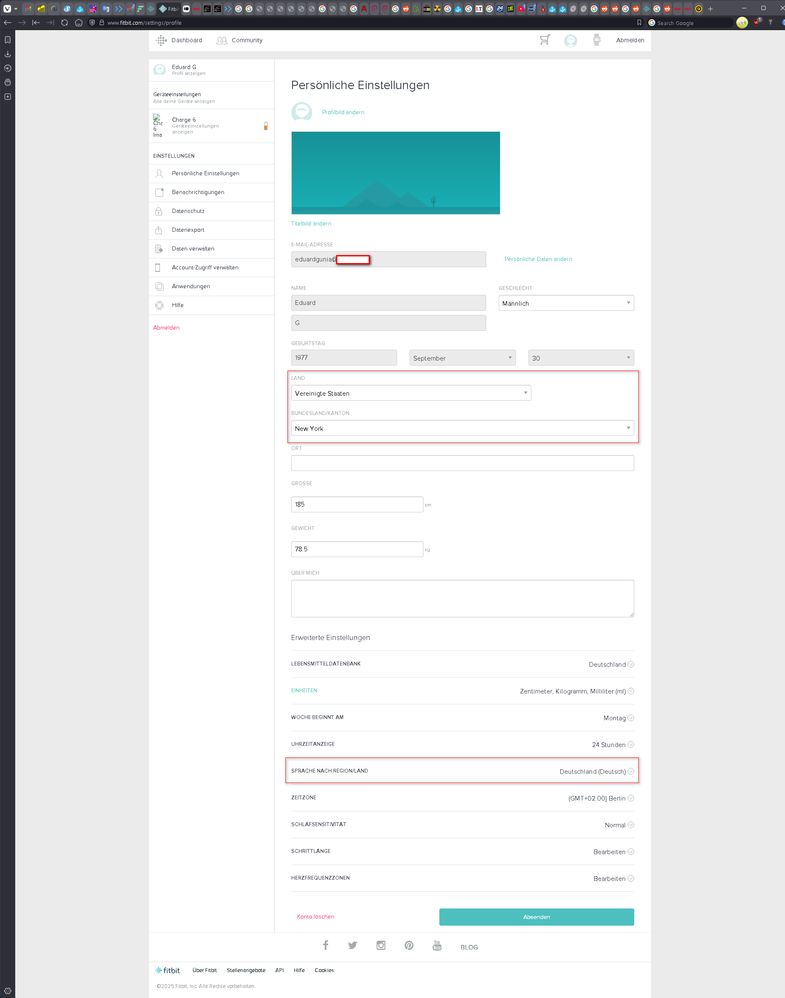
Task: Open the shopping cart icon in header
Action: tap(544, 40)
